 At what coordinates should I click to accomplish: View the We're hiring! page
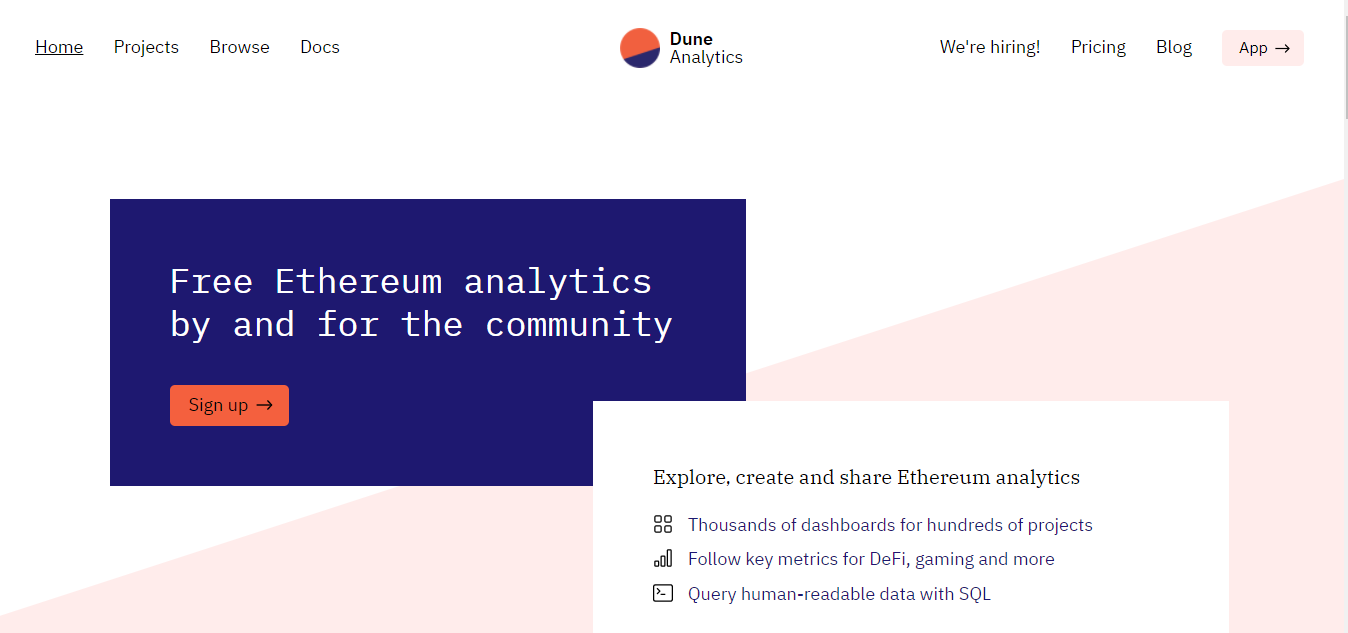point(990,47)
